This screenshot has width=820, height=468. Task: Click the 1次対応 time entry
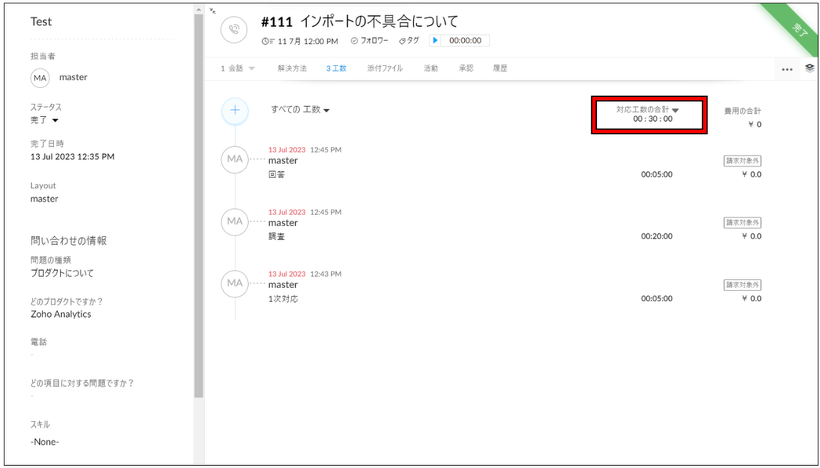(283, 299)
